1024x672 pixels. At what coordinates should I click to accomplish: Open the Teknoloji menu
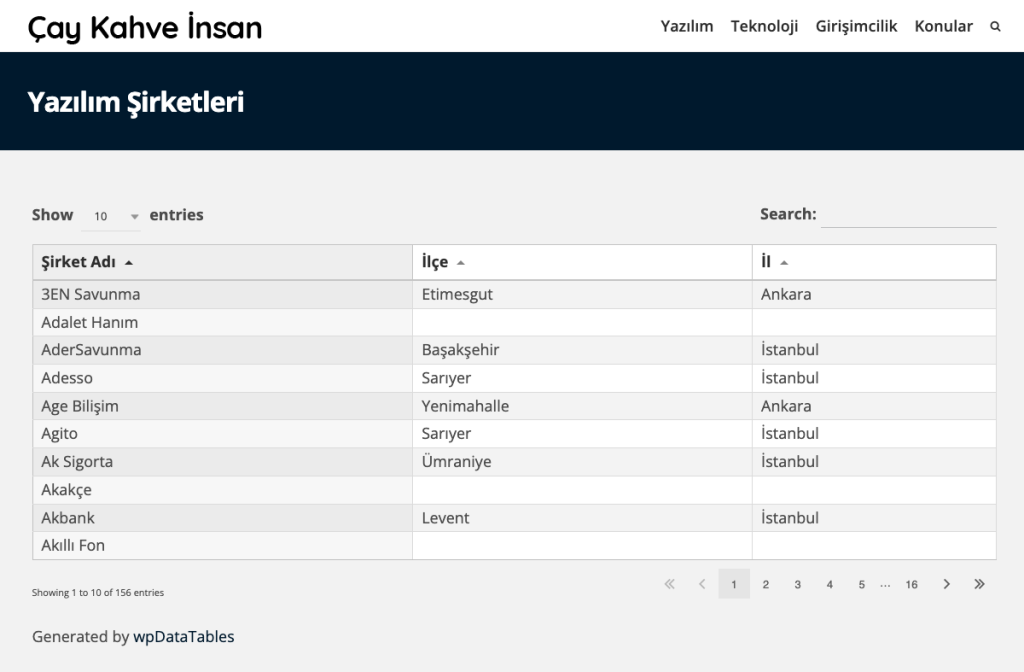pos(764,26)
